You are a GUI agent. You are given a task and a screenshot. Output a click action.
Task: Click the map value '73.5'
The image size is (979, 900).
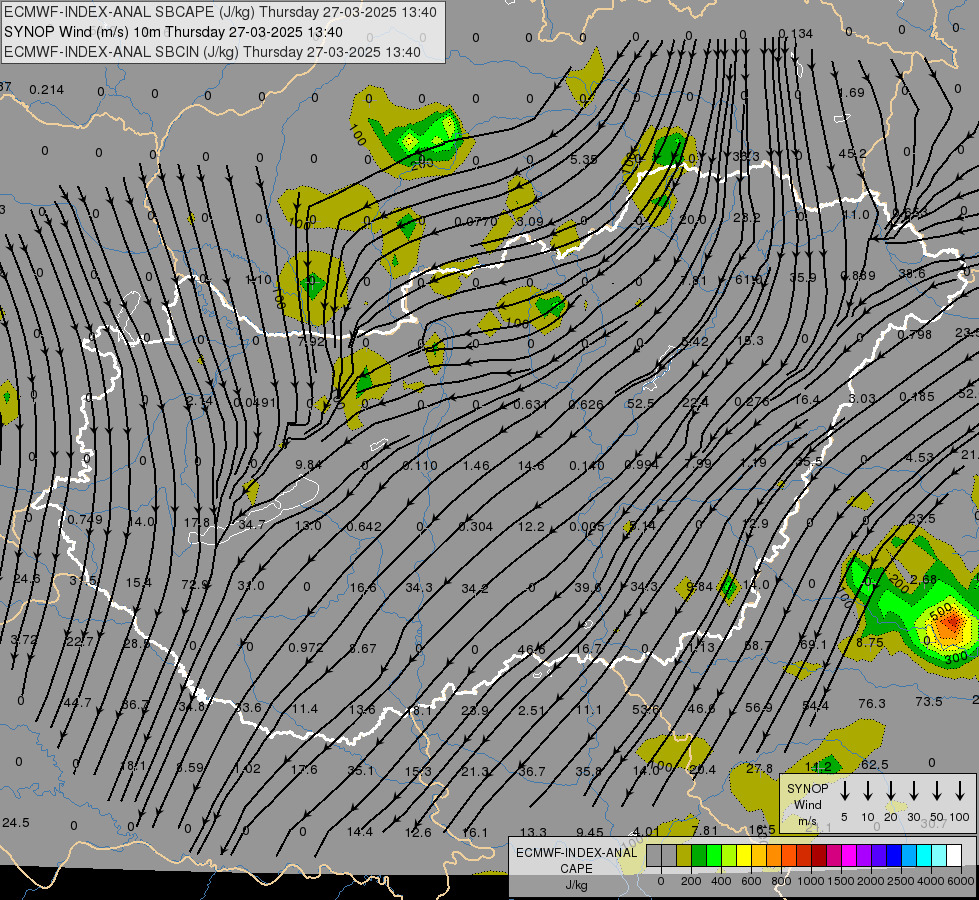point(928,701)
